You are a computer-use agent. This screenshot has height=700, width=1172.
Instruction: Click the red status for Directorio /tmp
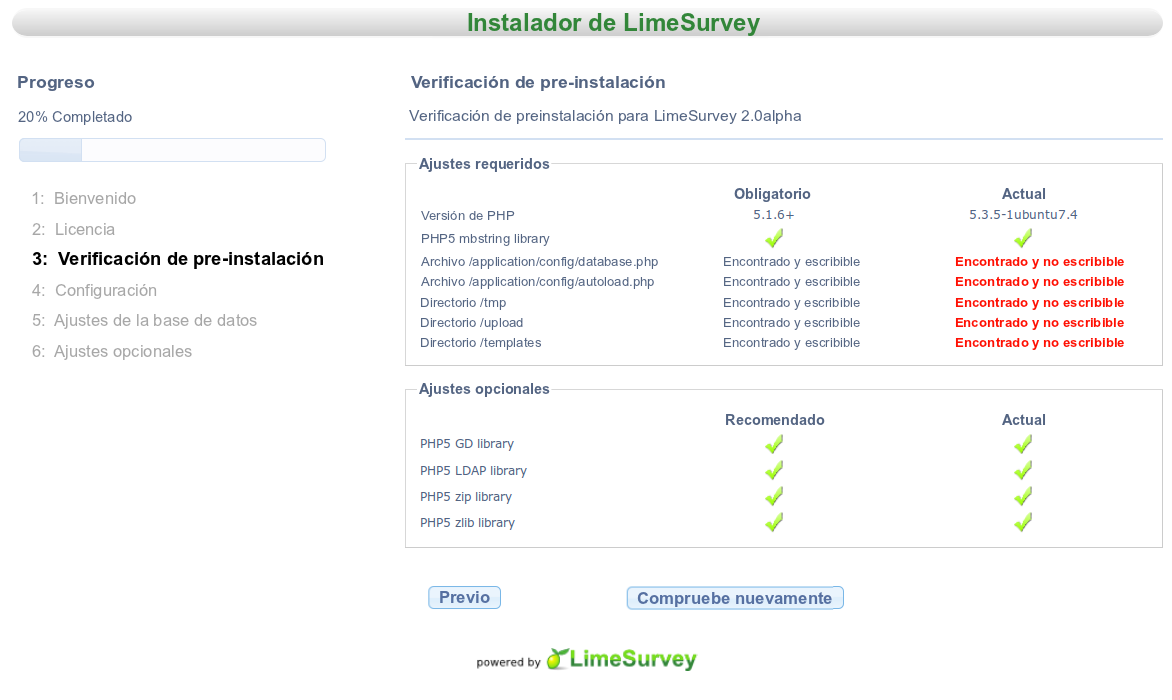coord(1039,302)
